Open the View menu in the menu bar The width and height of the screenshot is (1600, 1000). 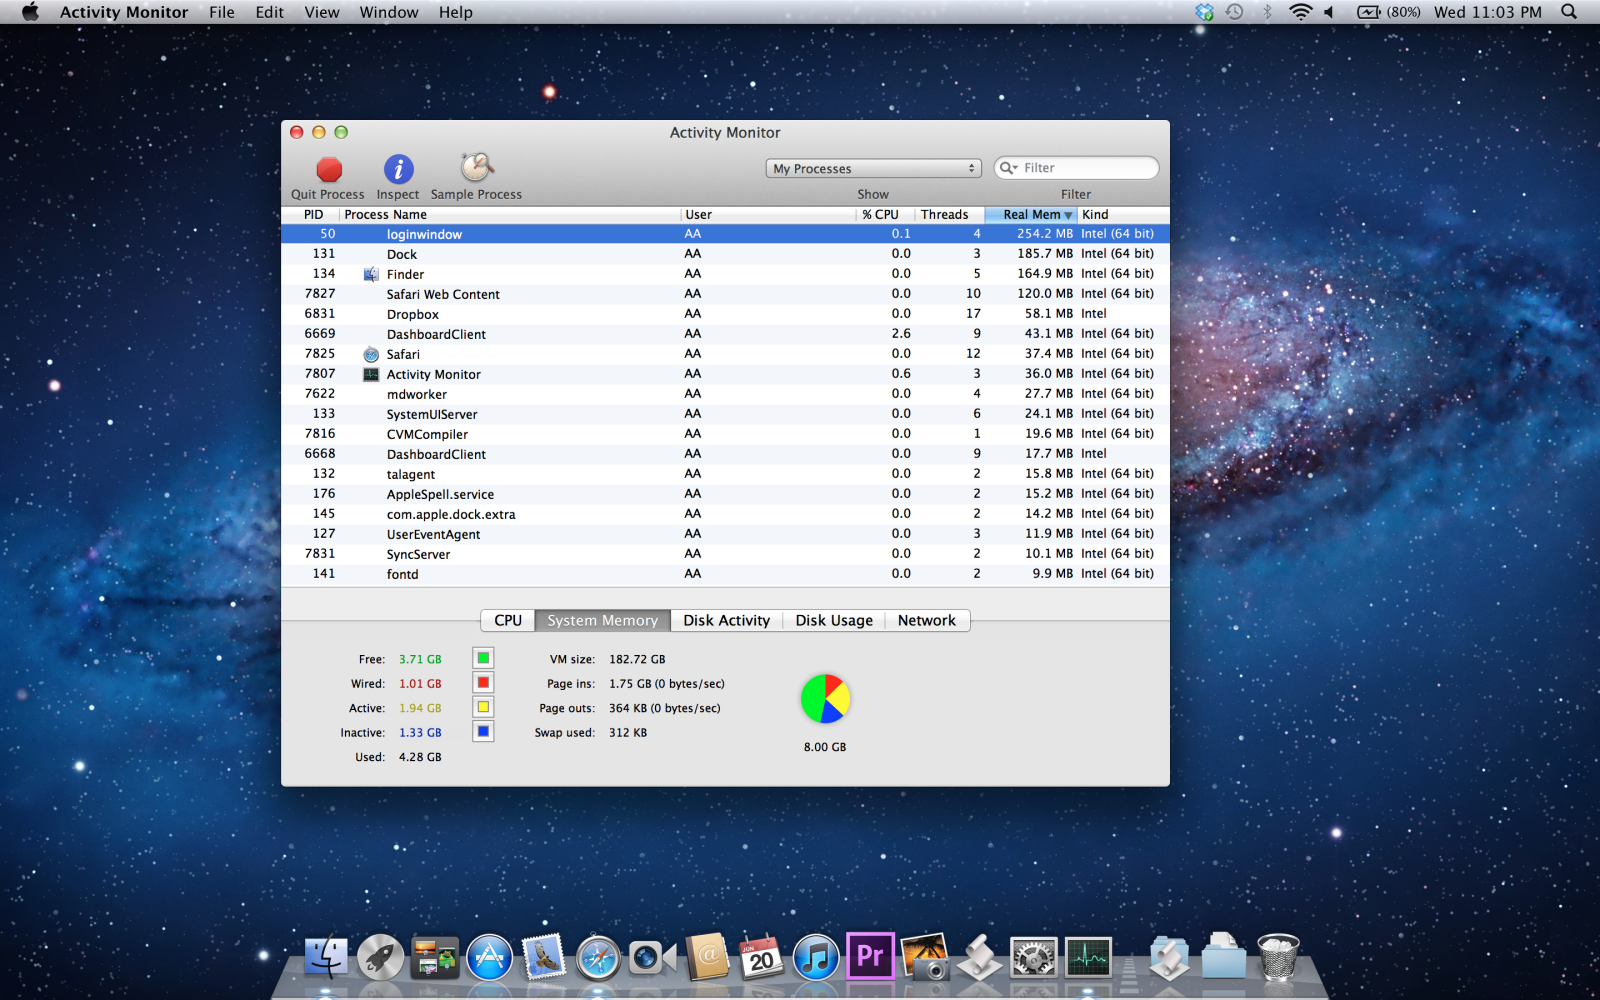click(x=321, y=12)
